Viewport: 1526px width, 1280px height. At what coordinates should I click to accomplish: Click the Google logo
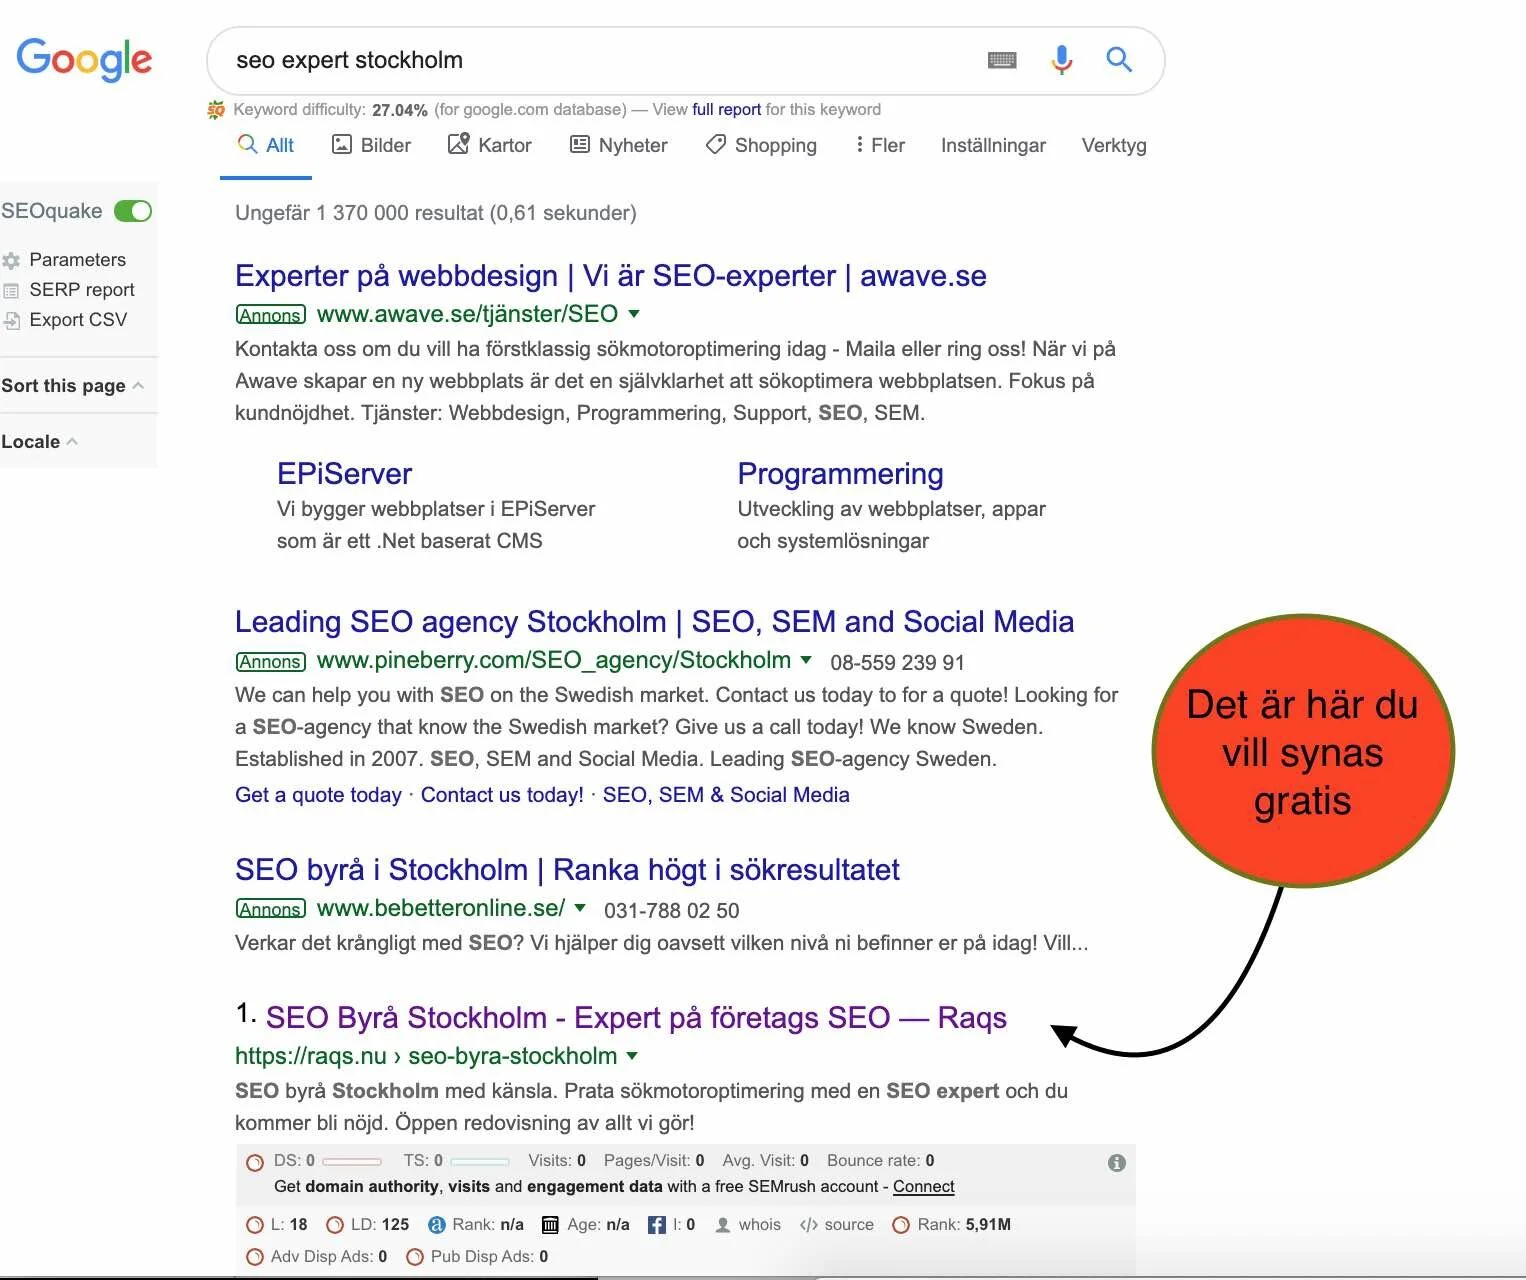pyautogui.click(x=84, y=59)
